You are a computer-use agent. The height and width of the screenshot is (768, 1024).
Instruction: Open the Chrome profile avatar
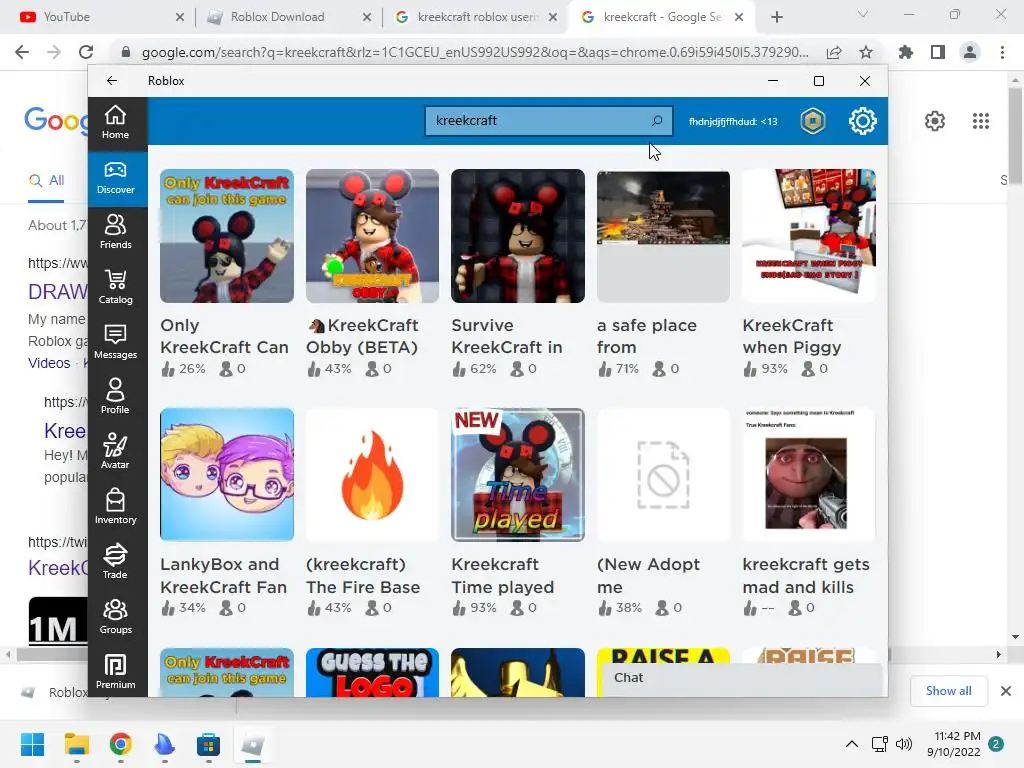[x=970, y=52]
